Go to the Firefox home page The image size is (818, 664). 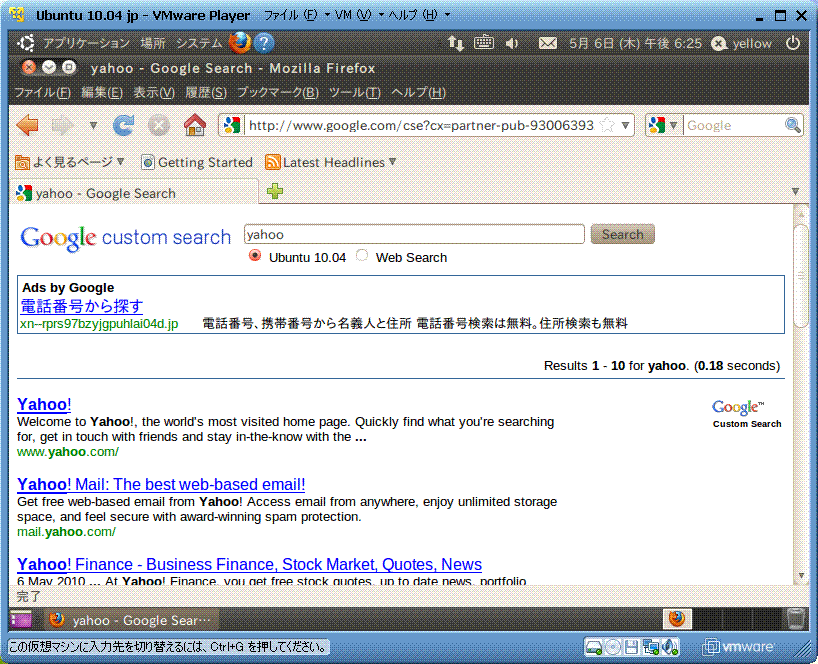[x=195, y=125]
